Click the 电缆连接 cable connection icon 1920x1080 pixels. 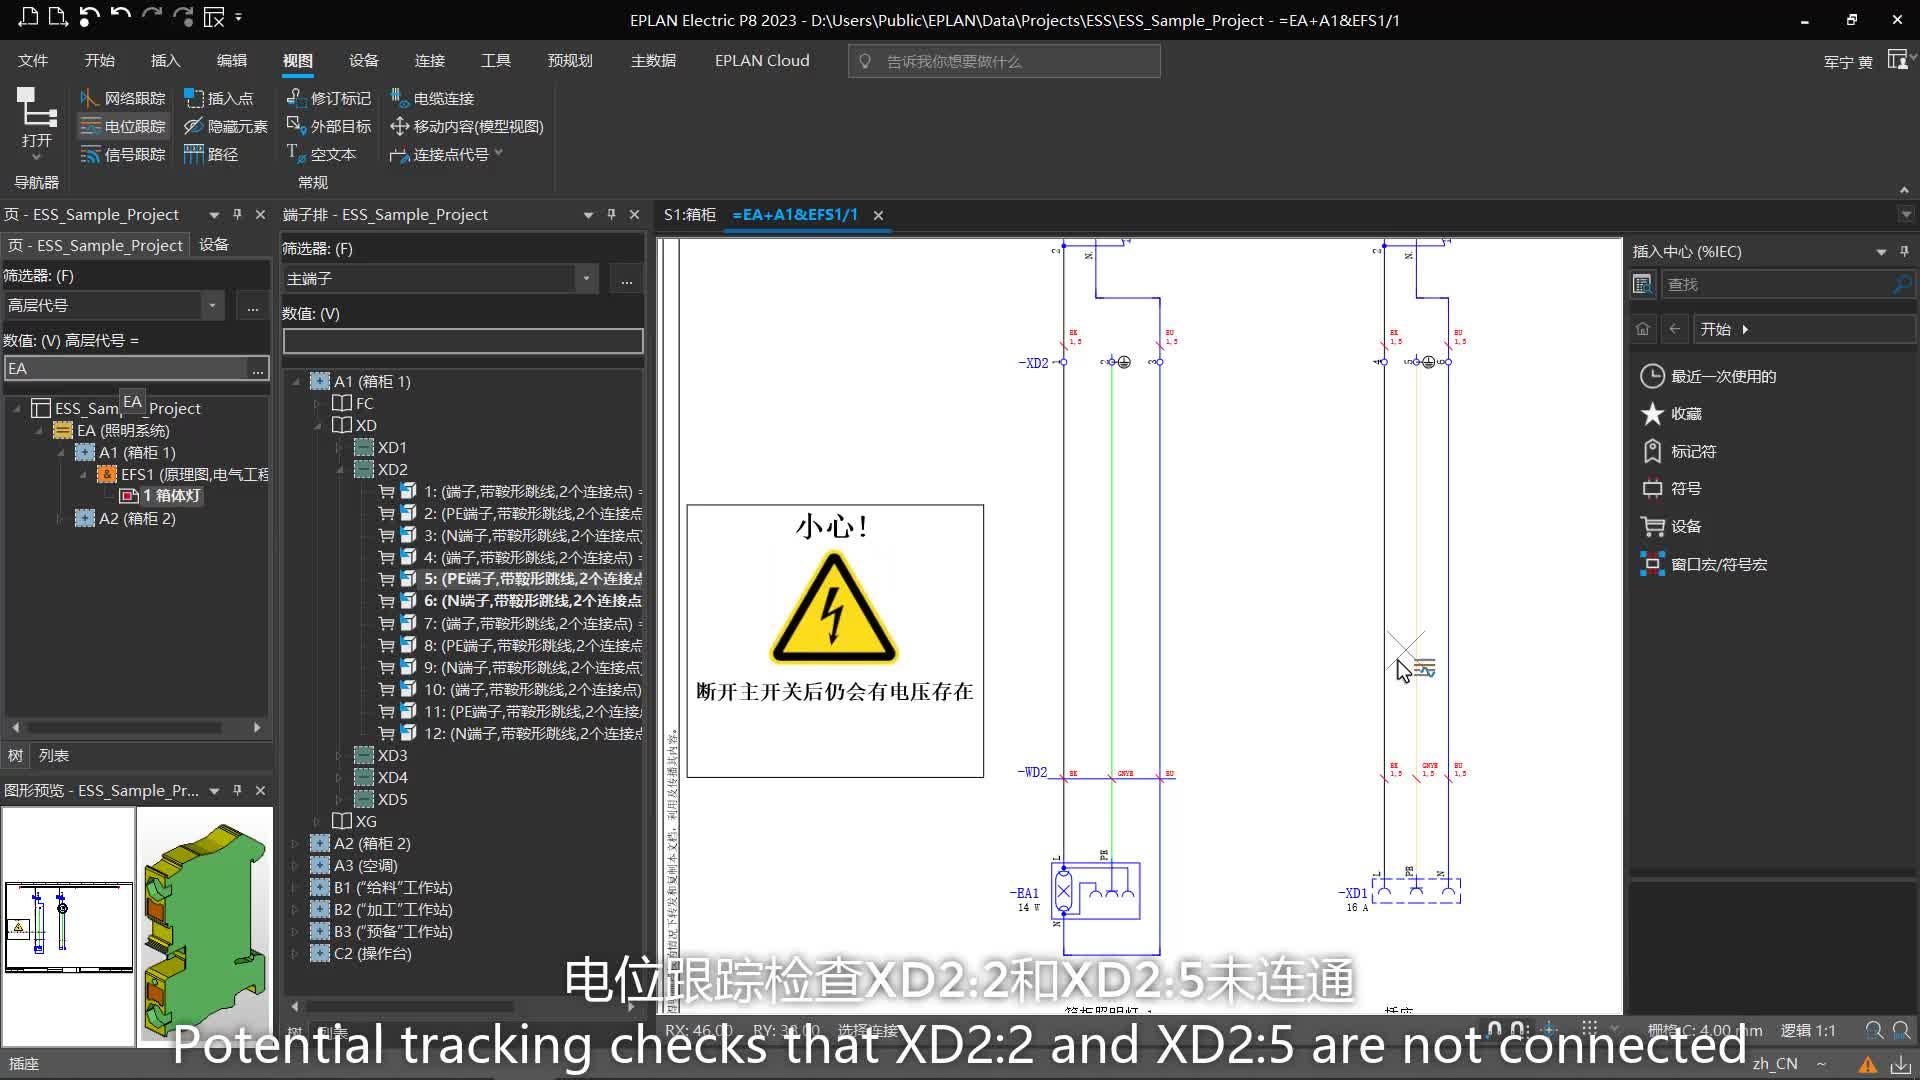click(x=399, y=98)
